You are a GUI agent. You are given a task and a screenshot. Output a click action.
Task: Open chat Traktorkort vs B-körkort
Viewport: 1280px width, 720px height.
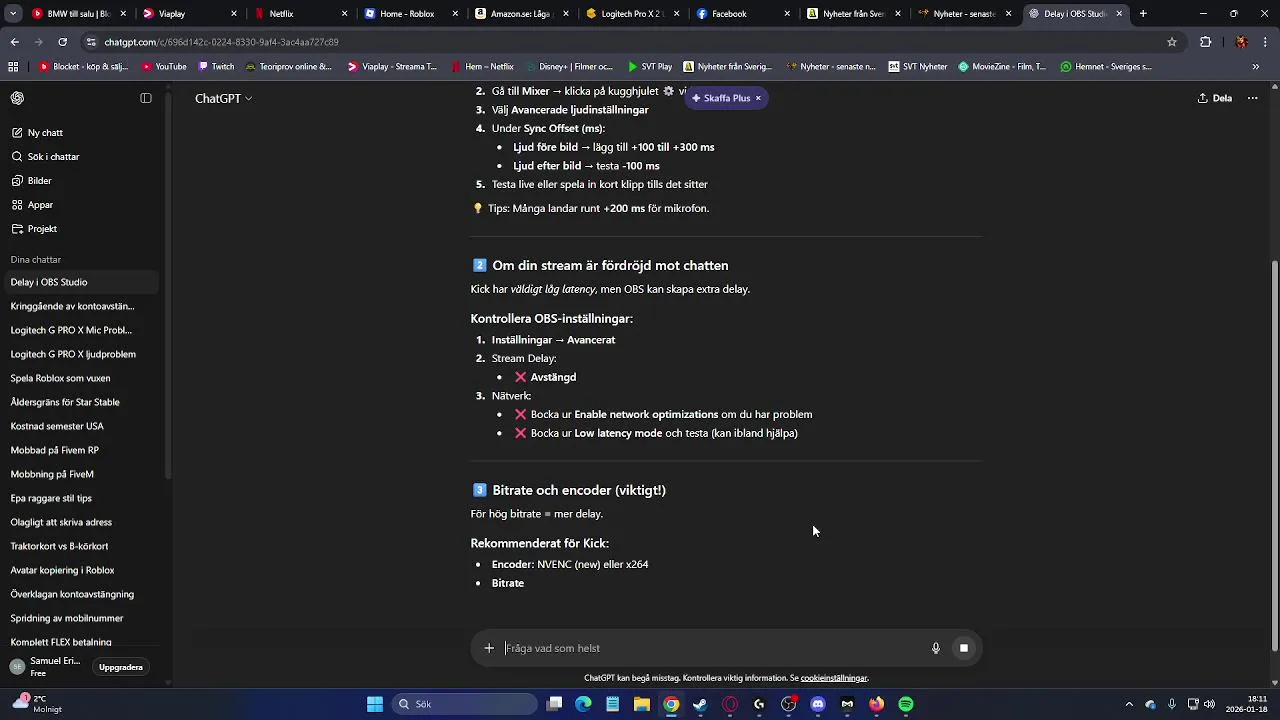point(80,546)
